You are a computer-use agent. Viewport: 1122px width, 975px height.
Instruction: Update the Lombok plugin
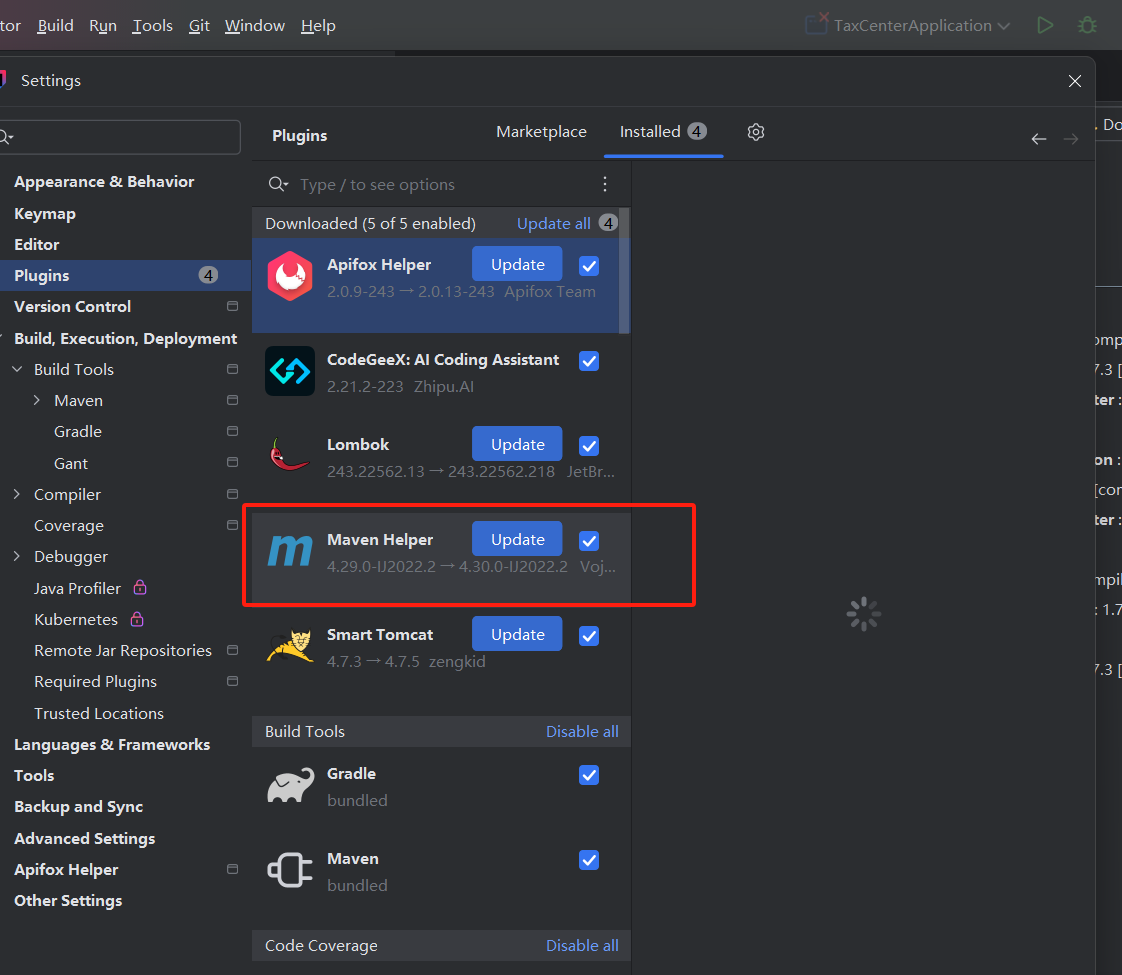pyautogui.click(x=517, y=444)
